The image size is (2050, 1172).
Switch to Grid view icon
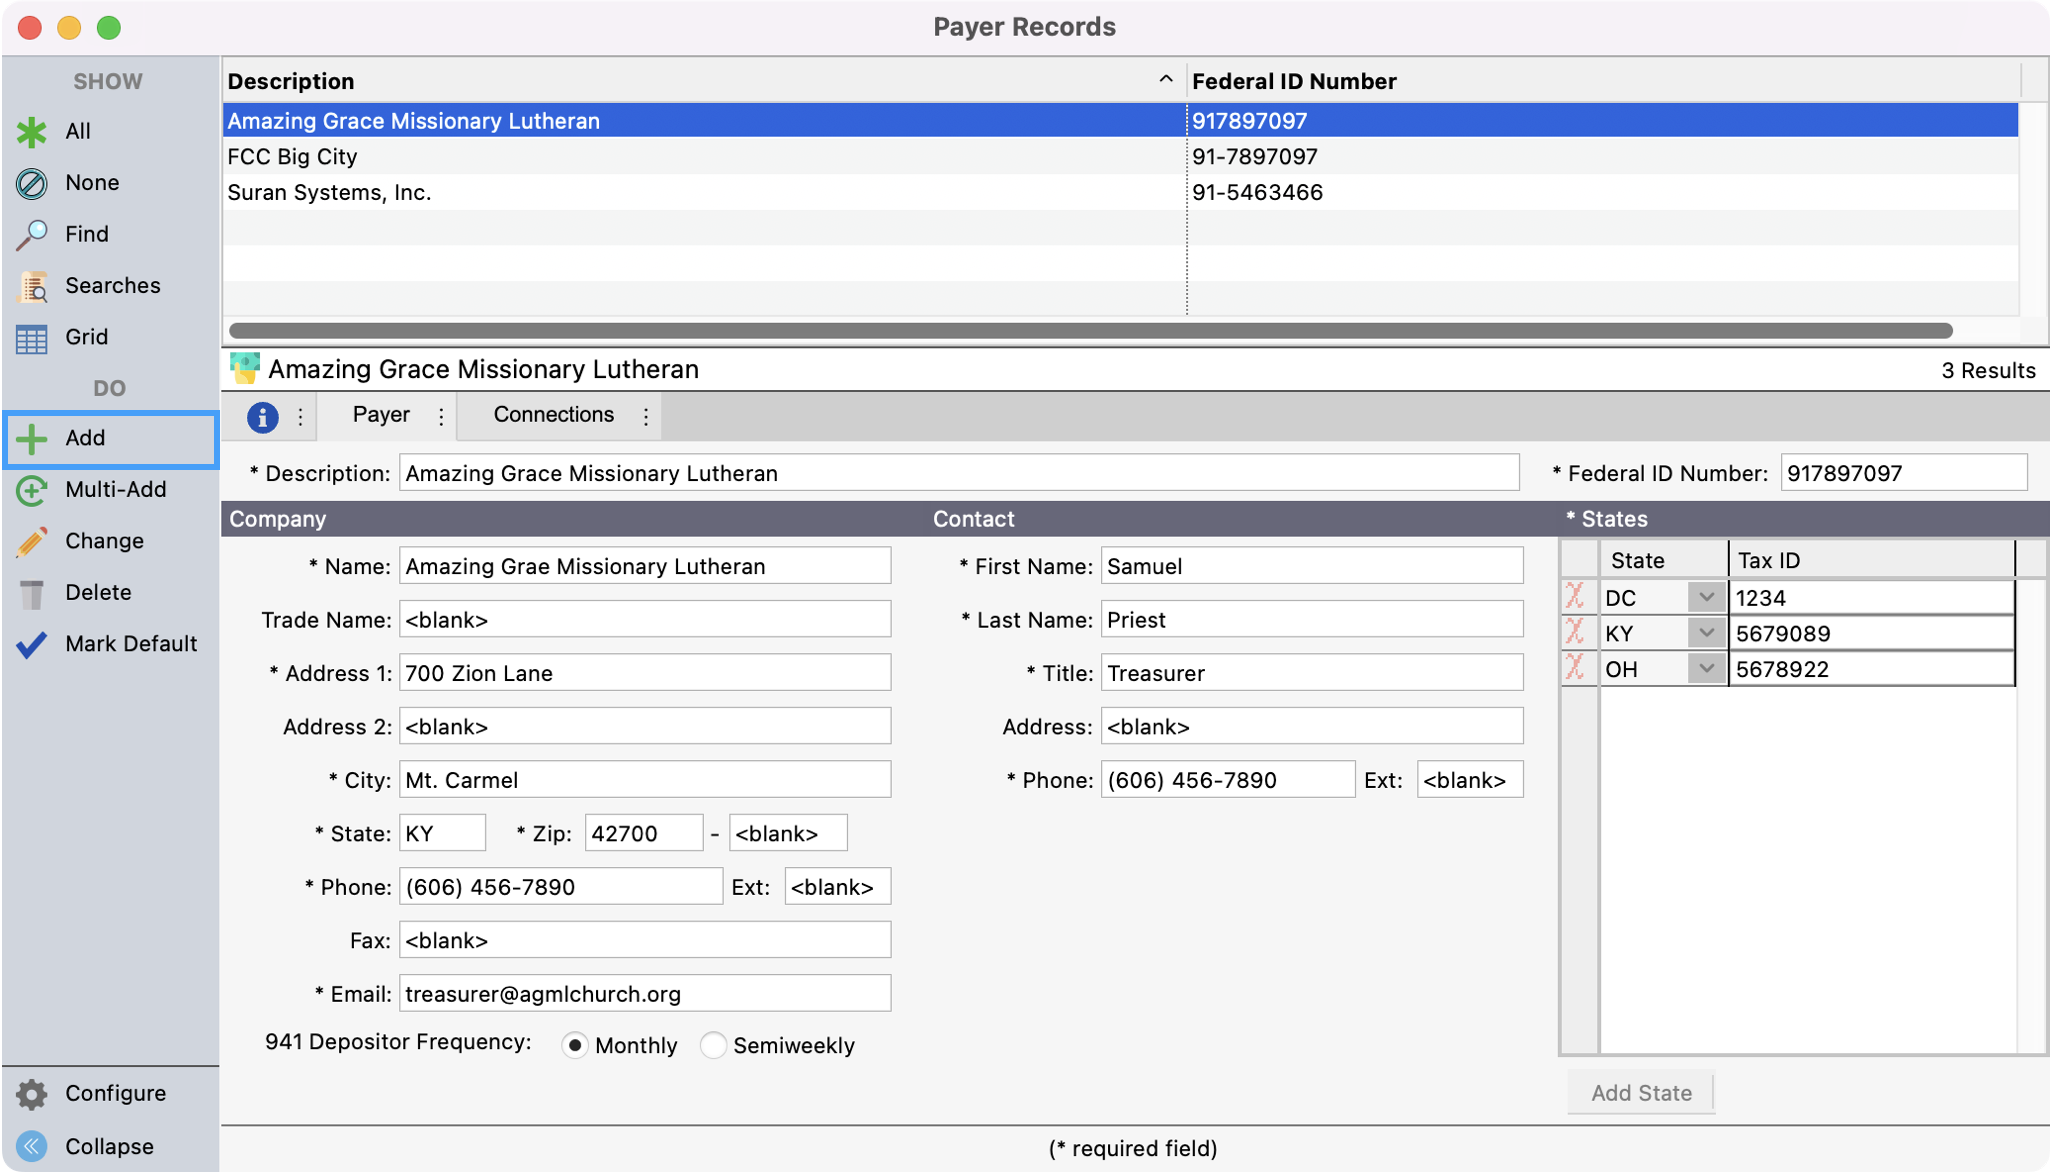[x=32, y=338]
